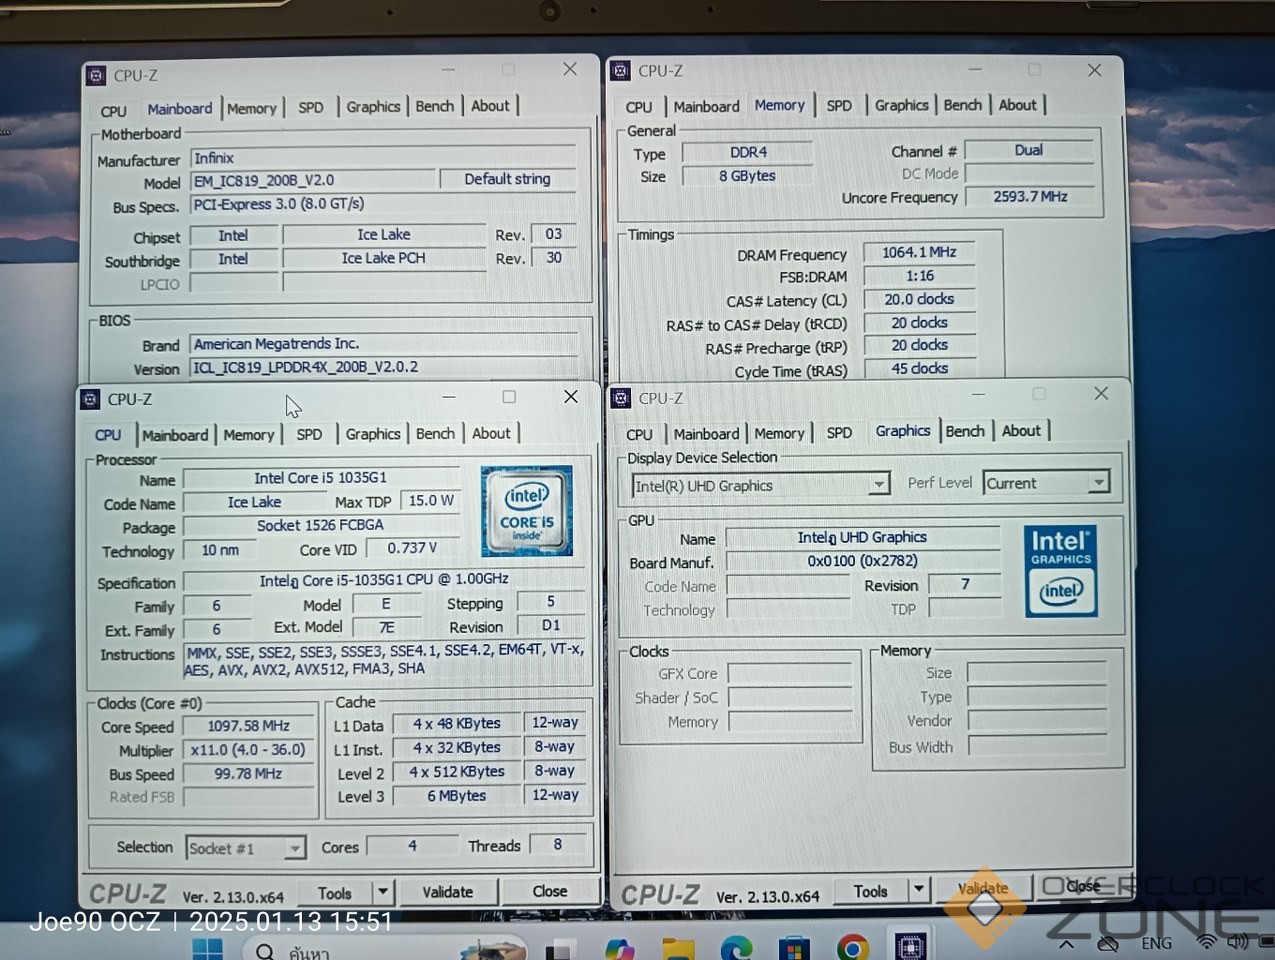Click the memory Size 8 GBytes field
Image resolution: width=1275 pixels, height=960 pixels.
(x=748, y=176)
